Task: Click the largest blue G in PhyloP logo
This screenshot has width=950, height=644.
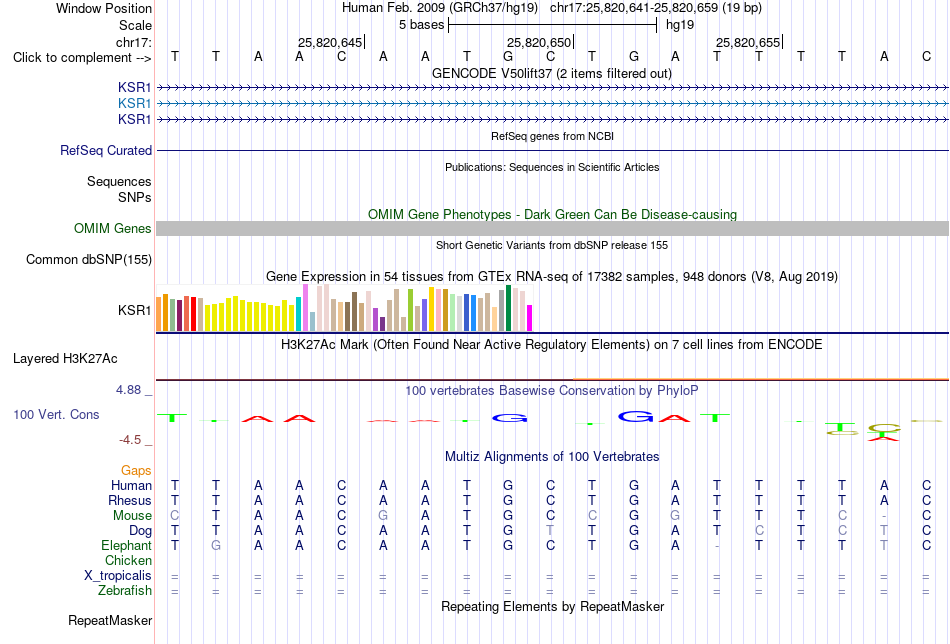Action: pyautogui.click(x=636, y=417)
